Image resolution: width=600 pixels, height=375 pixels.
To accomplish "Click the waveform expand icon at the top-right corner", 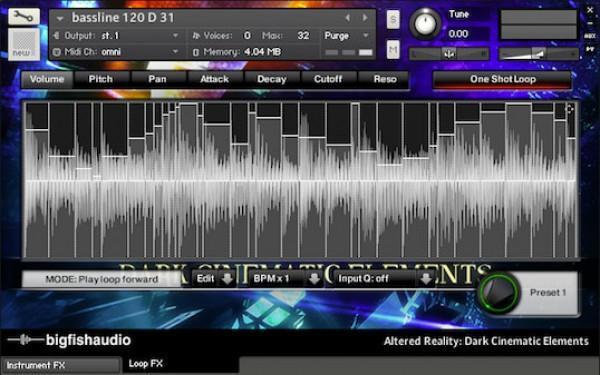I will [569, 109].
